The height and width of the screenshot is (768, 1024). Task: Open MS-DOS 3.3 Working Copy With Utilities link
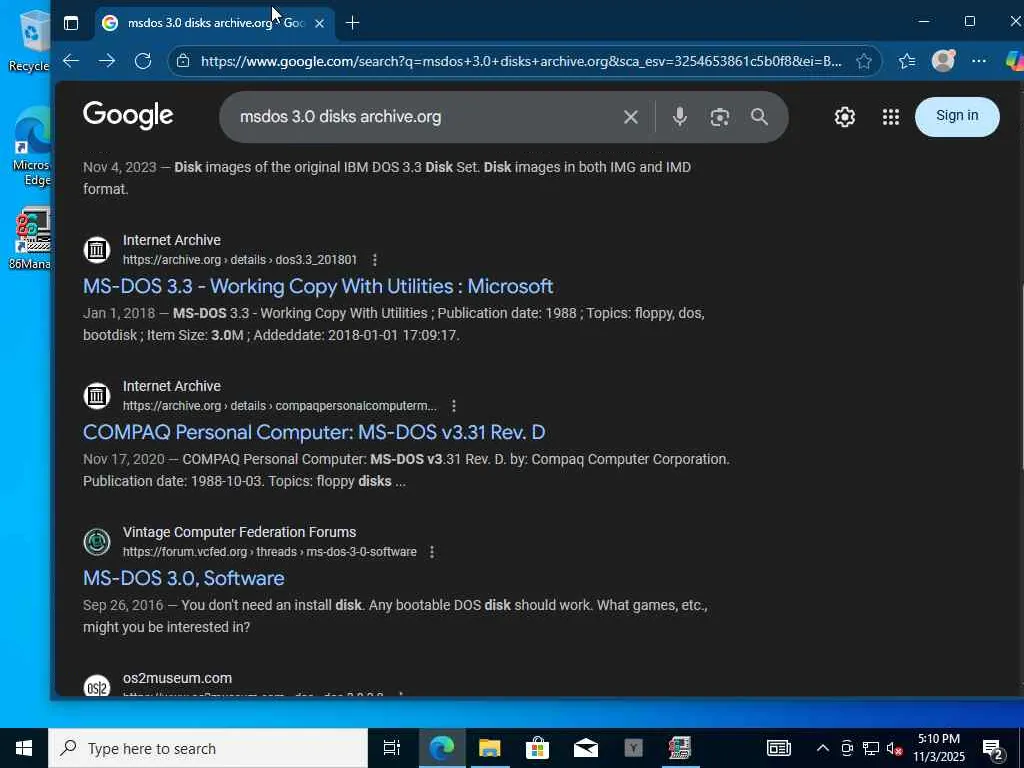(318, 286)
